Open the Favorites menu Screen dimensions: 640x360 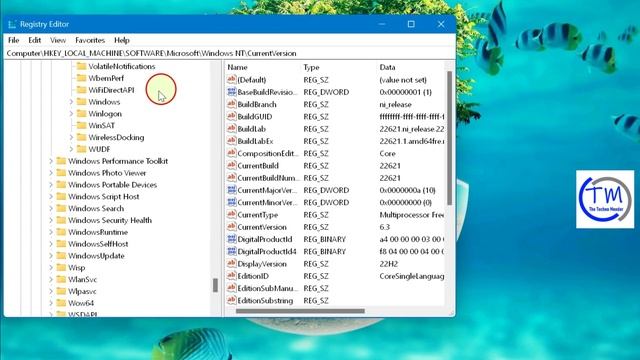tap(90, 40)
